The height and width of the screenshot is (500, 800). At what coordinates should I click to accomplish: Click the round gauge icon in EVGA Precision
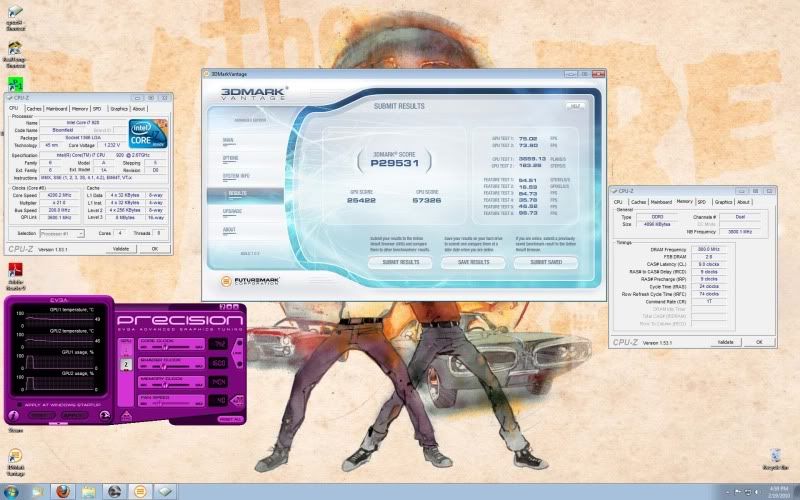105,416
